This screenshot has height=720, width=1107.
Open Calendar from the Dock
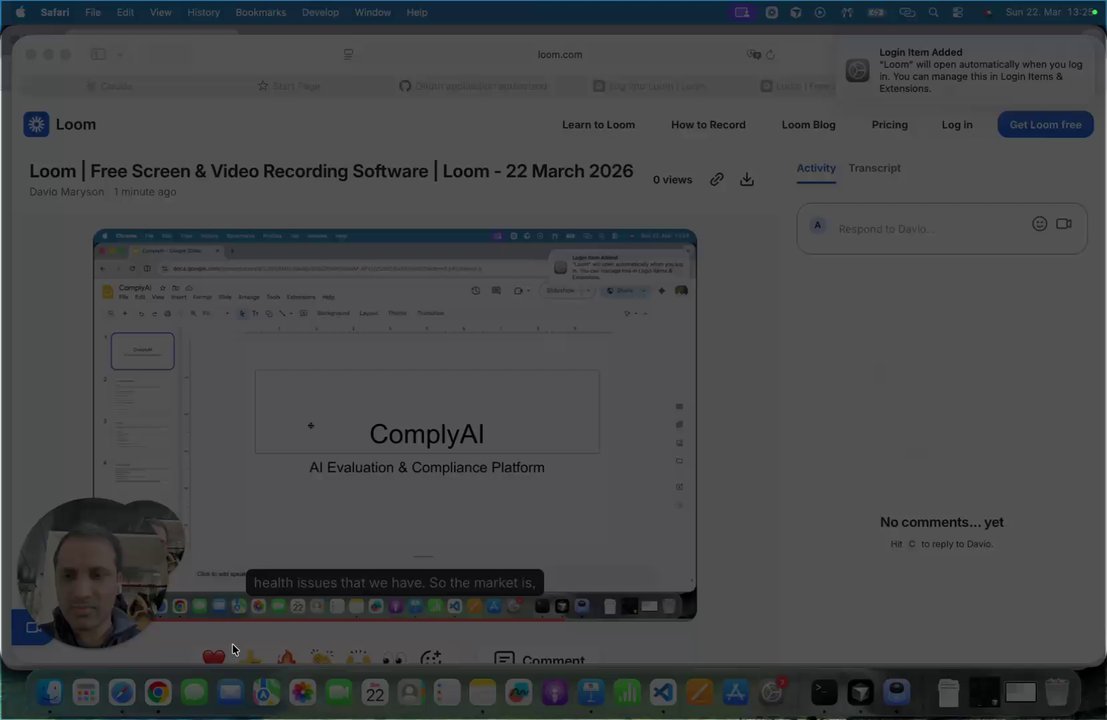374,692
